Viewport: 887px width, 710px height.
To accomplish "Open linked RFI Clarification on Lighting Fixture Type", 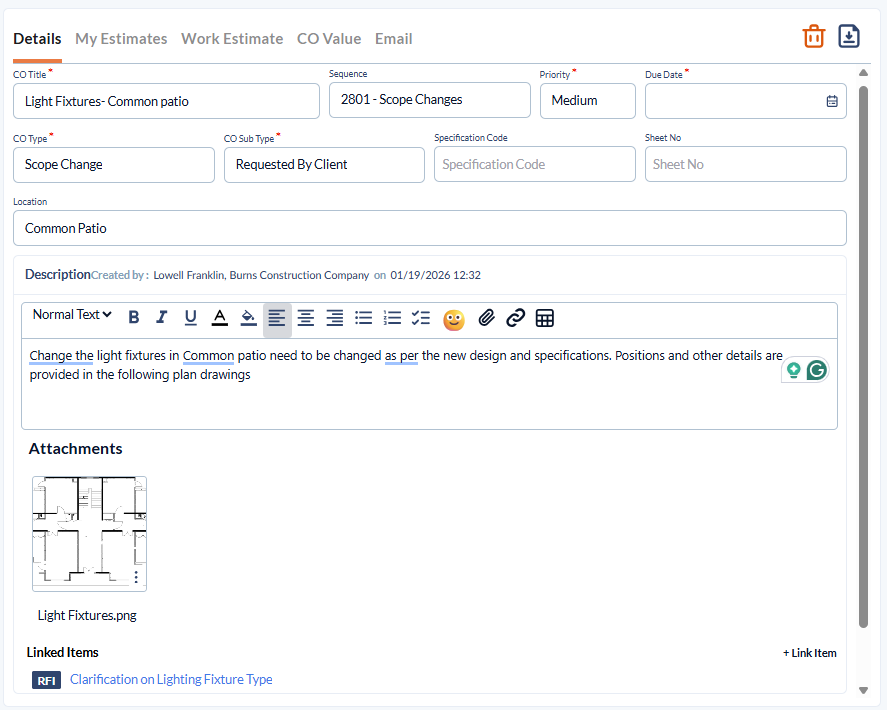I will [x=171, y=679].
